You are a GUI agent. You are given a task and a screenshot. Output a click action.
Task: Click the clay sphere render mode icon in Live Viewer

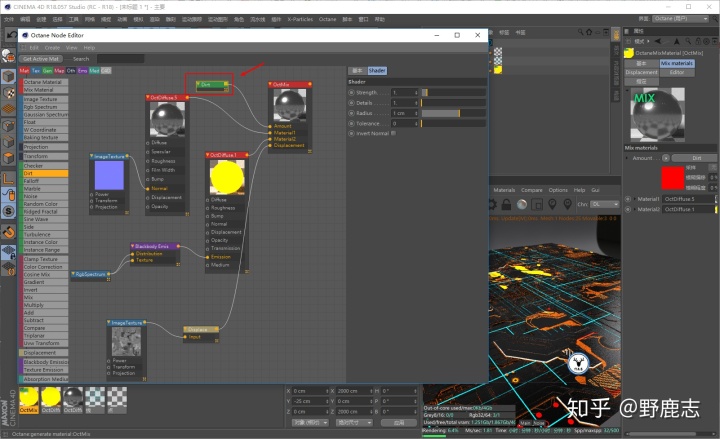click(522, 204)
